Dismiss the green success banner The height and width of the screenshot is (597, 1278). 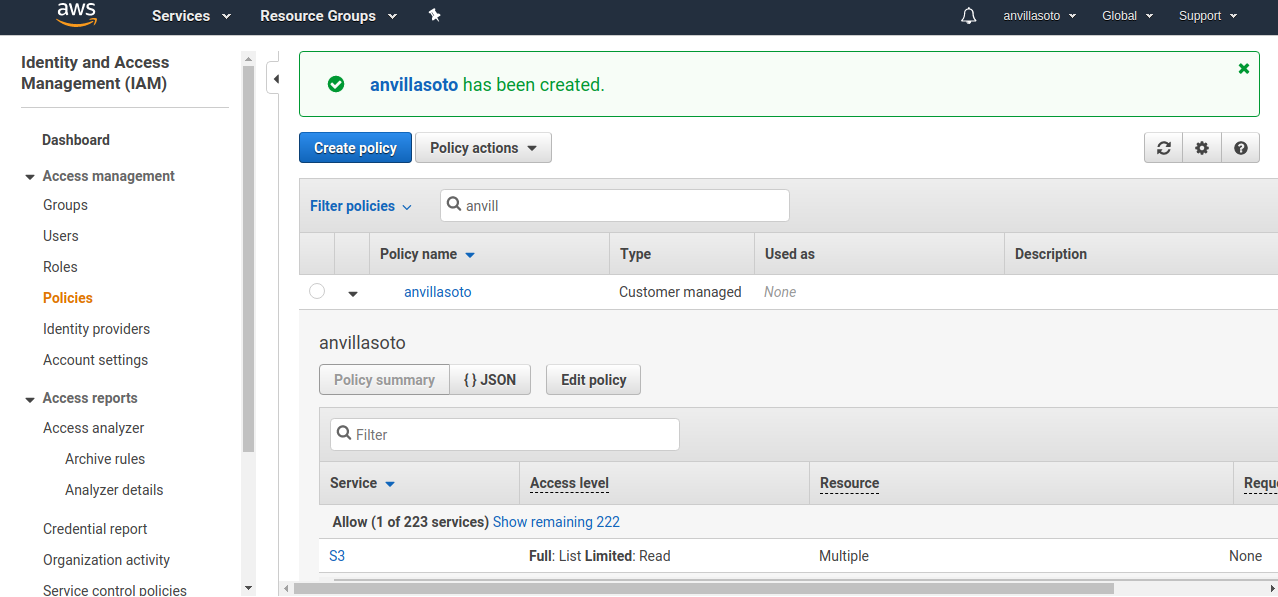click(1244, 68)
